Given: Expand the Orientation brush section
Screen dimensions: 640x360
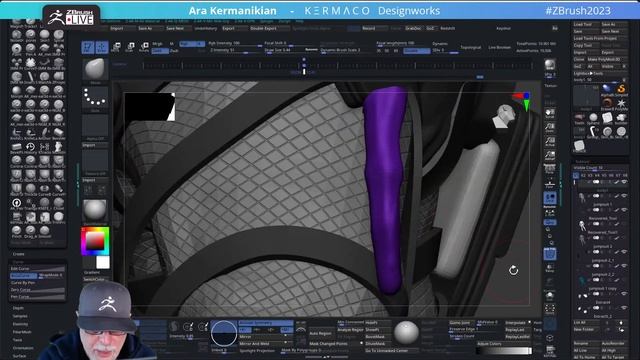Looking at the screenshot, I should click(23, 348).
